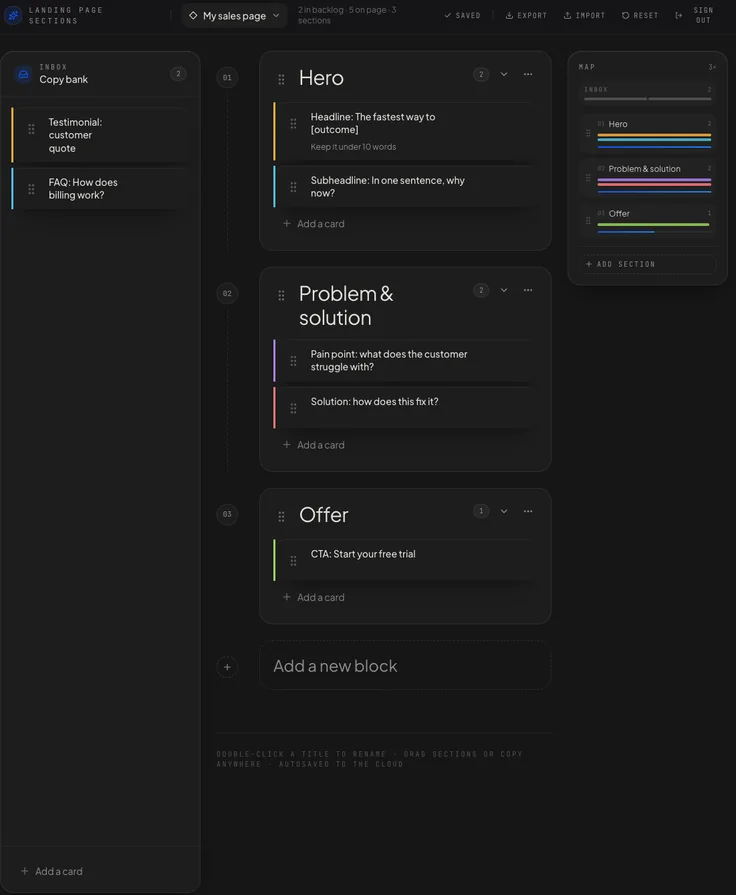Click the Copy bank inbox icon
Image resolution: width=736 pixels, height=895 pixels.
[23, 74]
